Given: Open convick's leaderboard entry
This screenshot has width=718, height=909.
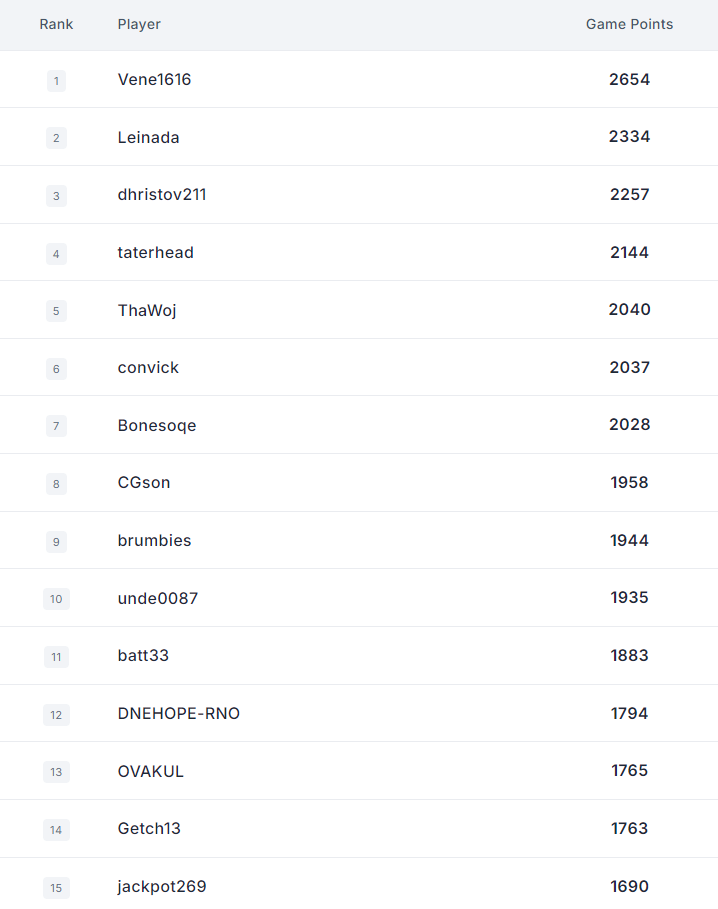Looking at the screenshot, I should [148, 368].
